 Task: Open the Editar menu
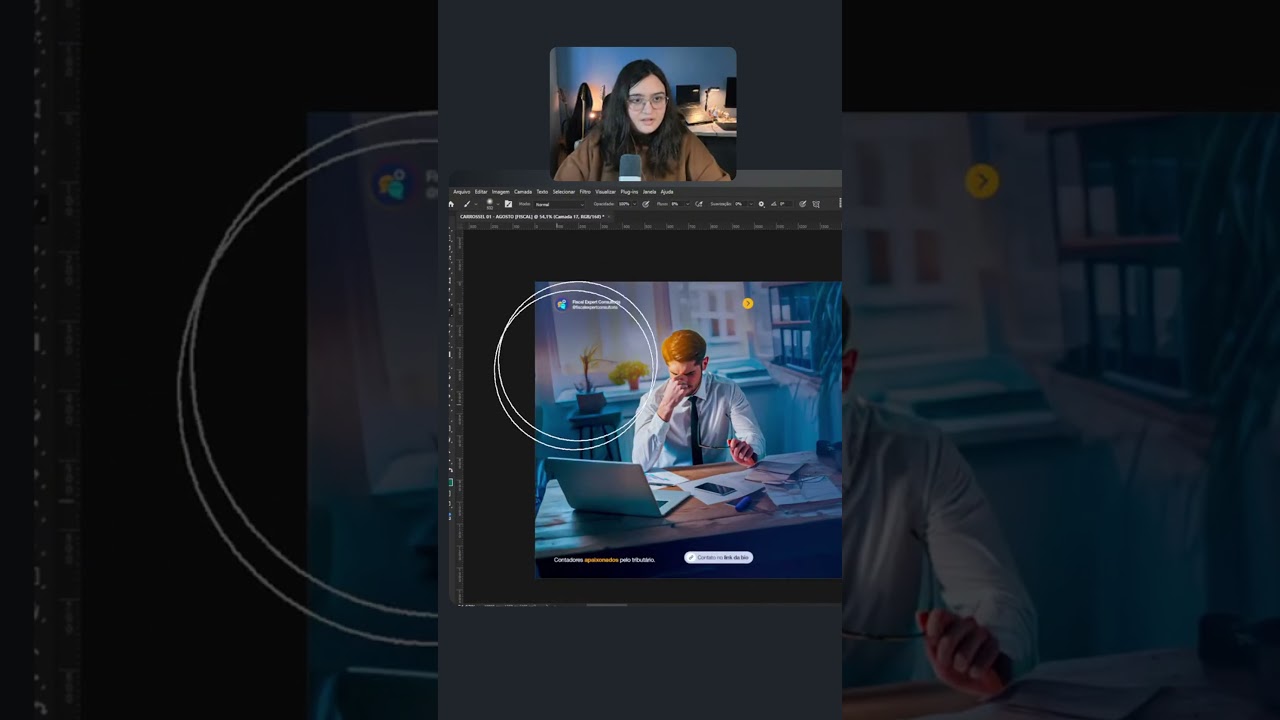(481, 191)
